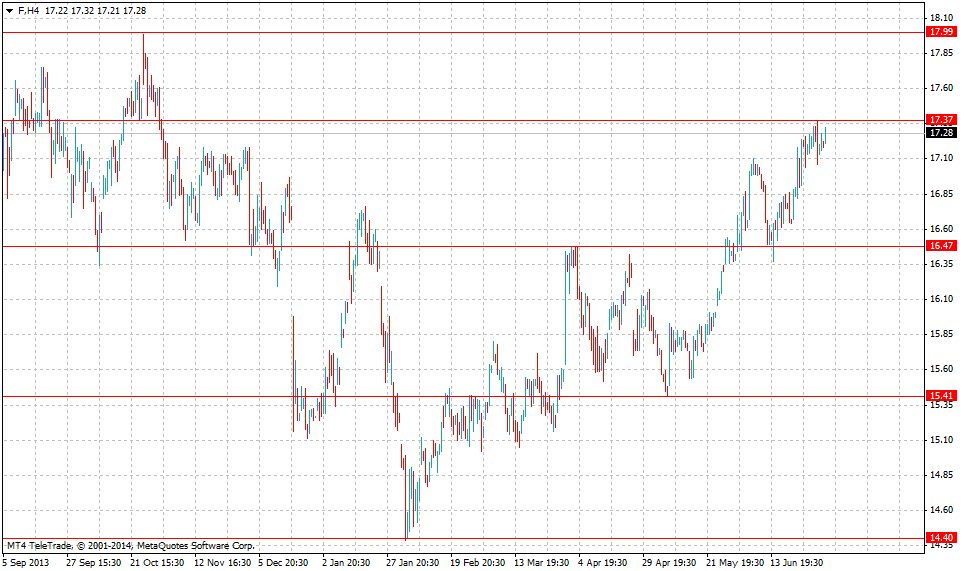This screenshot has height=571, width=964.
Task: Click the 13 Jun 19:30 time label
Action: pyautogui.click(x=797, y=562)
